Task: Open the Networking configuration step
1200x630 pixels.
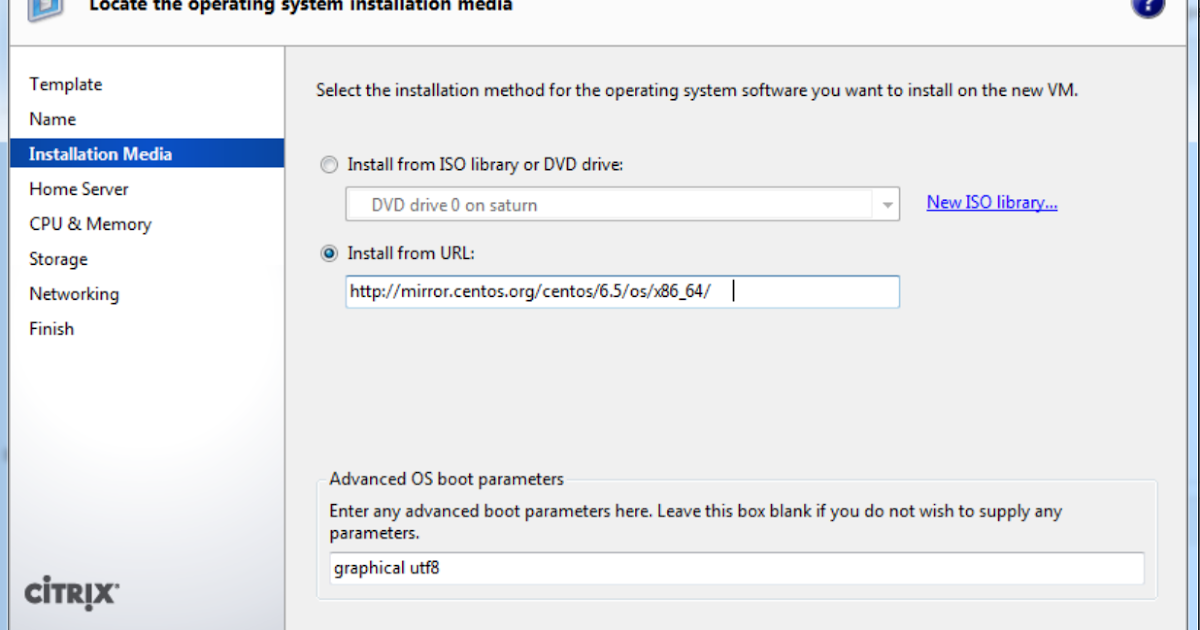Action: pyautogui.click(x=74, y=294)
